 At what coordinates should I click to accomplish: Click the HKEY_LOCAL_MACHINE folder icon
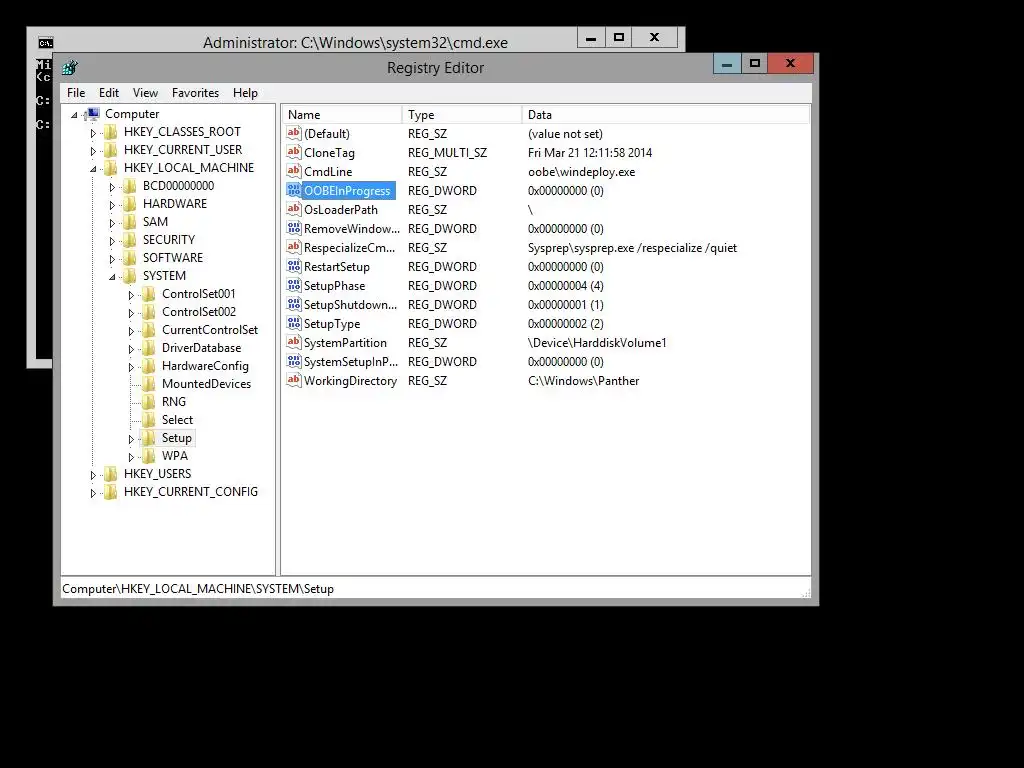pyautogui.click(x=111, y=168)
